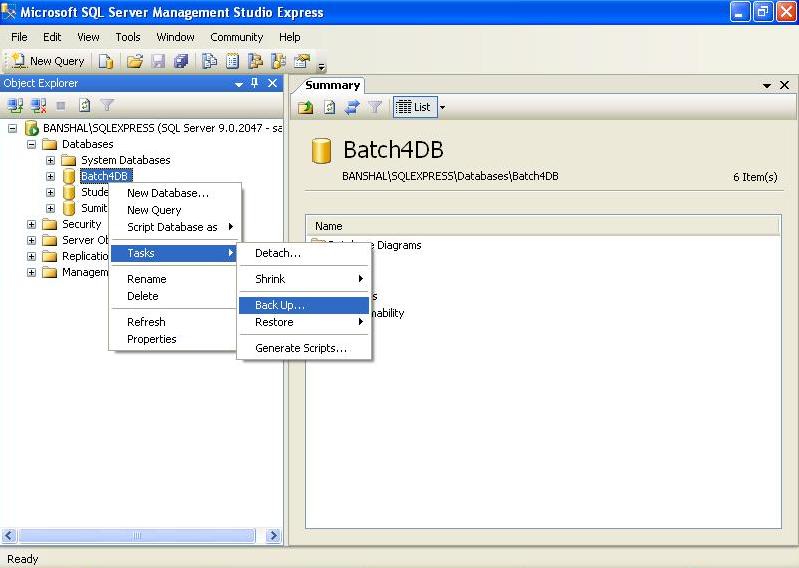Click the New Query toolbar button
Screen dimensions: 799x568
click(47, 61)
